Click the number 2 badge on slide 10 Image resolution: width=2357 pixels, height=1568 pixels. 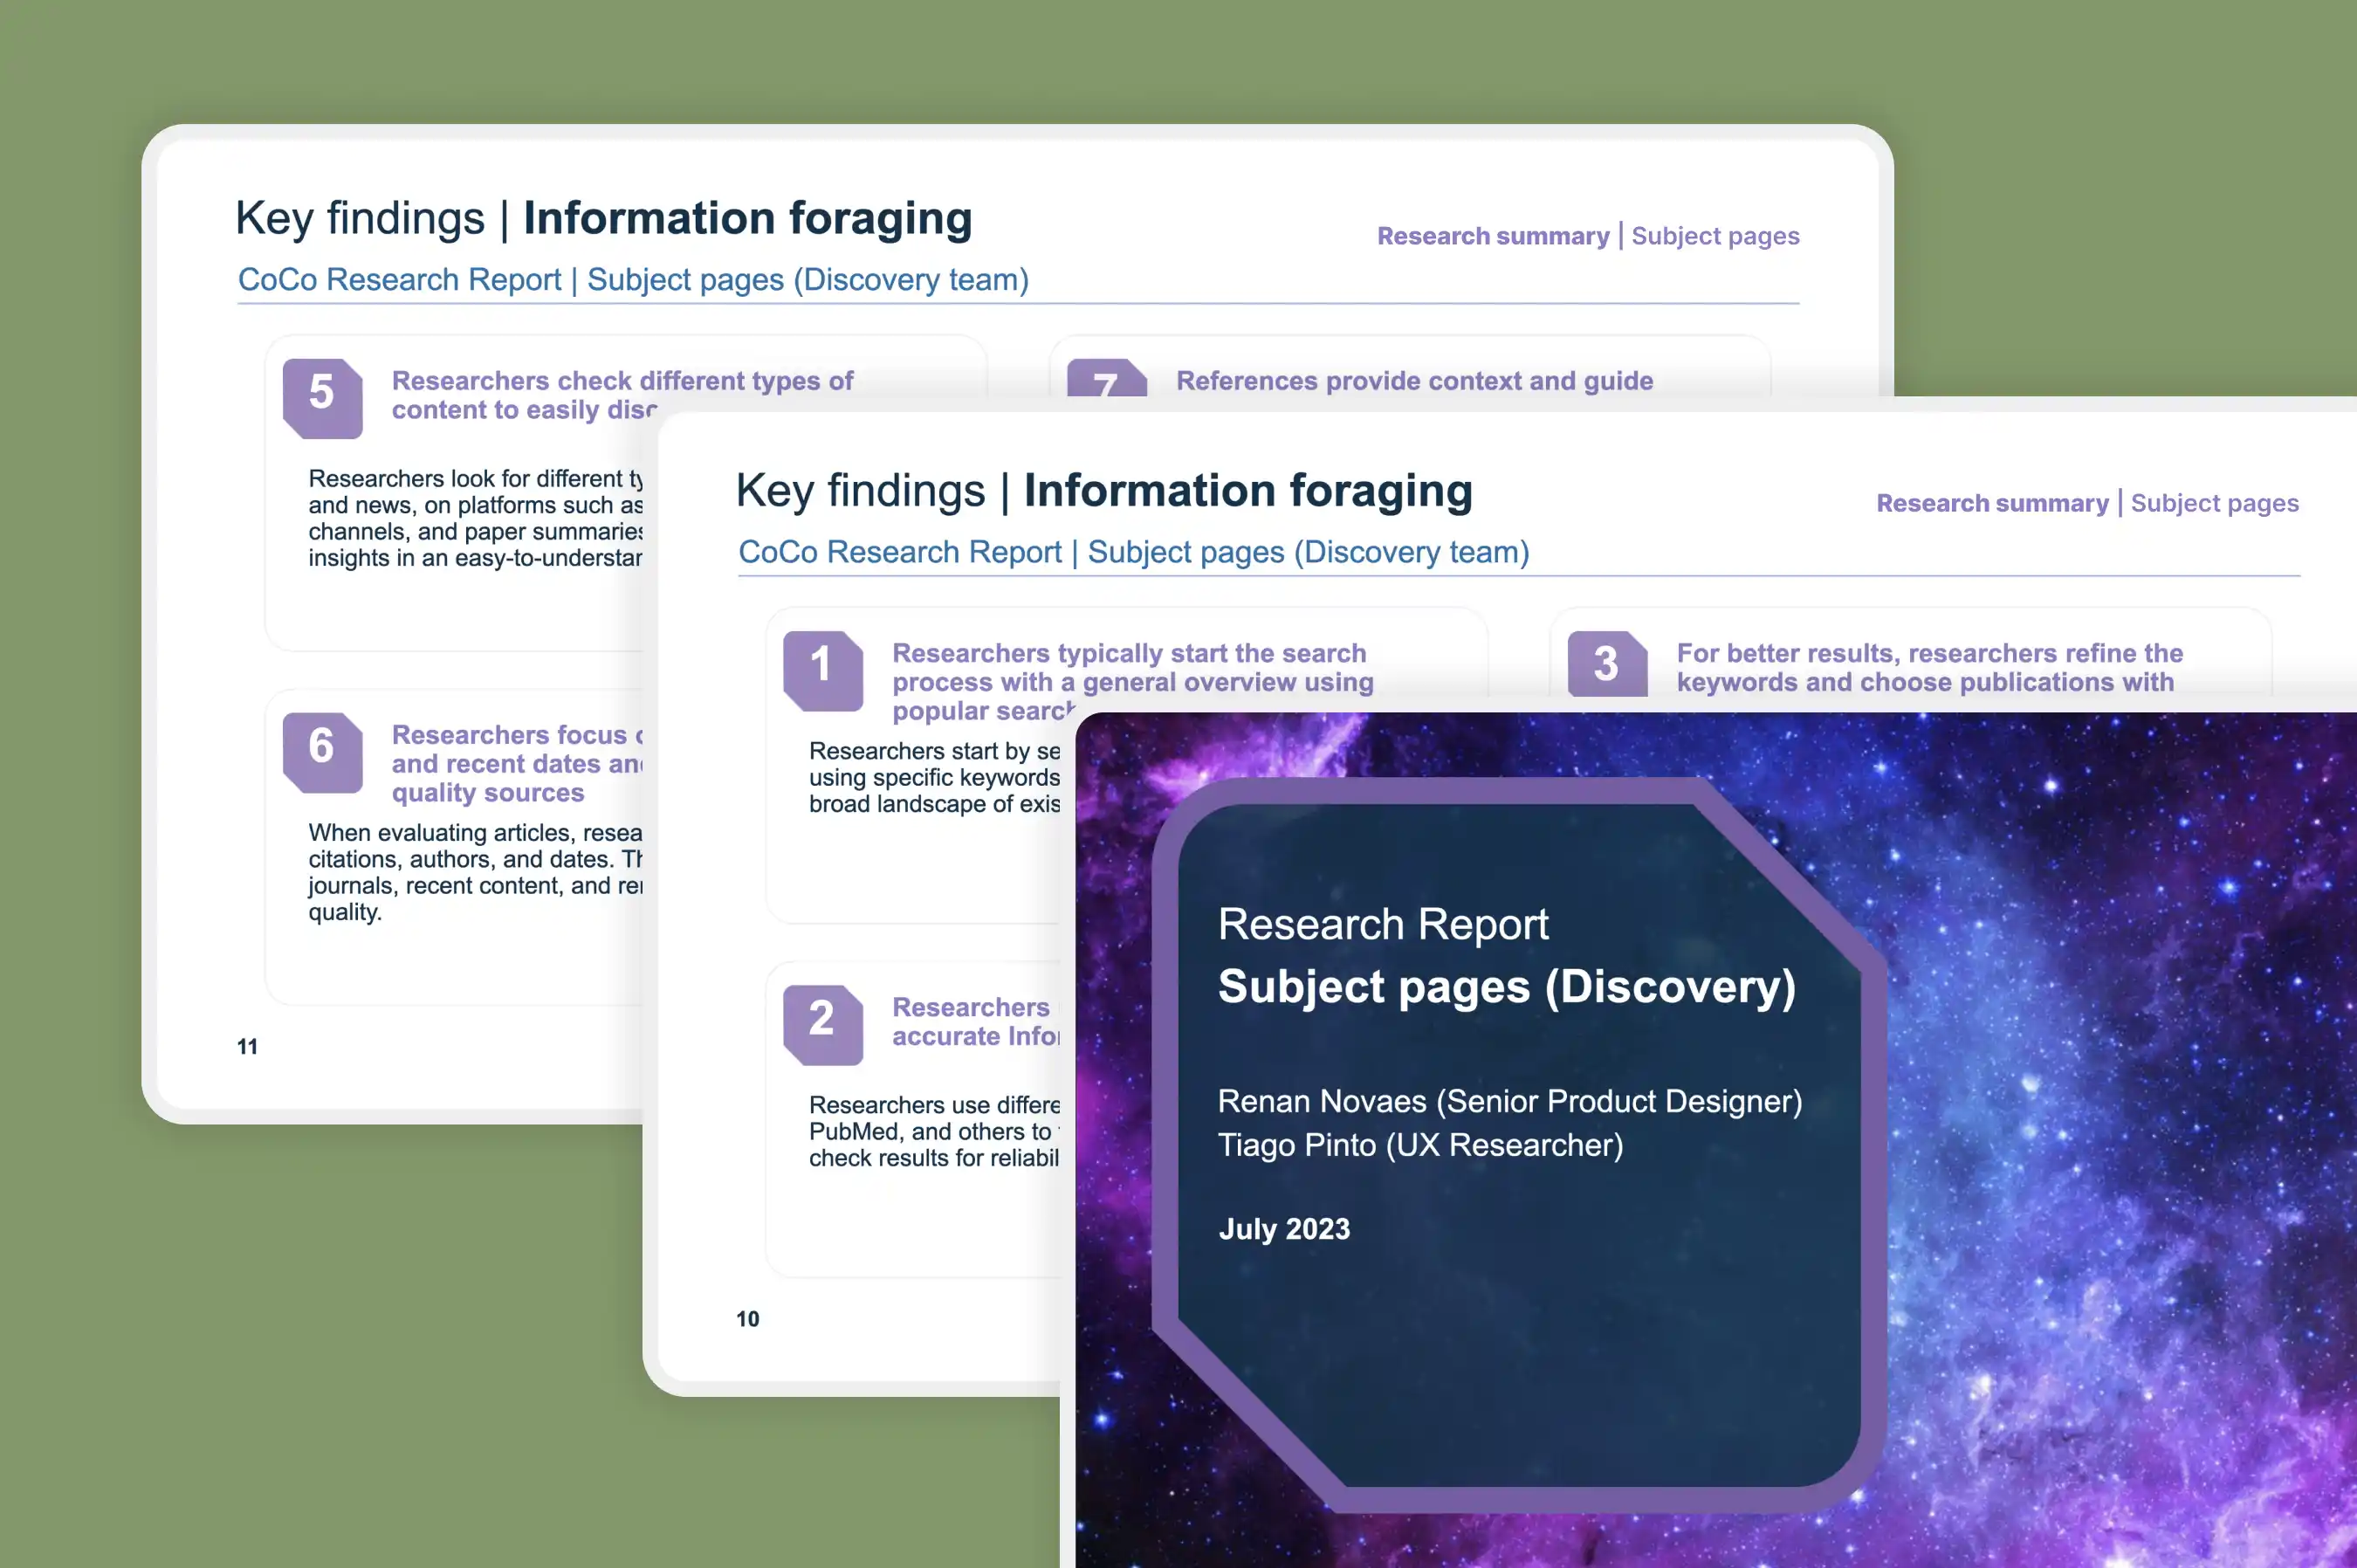pos(822,1024)
